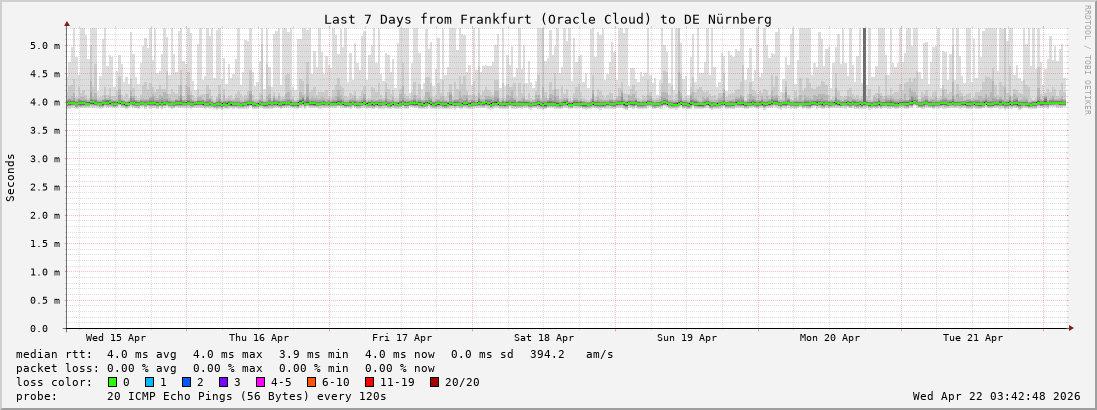Click the graph title Frankfurt to DE Nürnberg
This screenshot has height=410, width=1097.
pyautogui.click(x=547, y=19)
